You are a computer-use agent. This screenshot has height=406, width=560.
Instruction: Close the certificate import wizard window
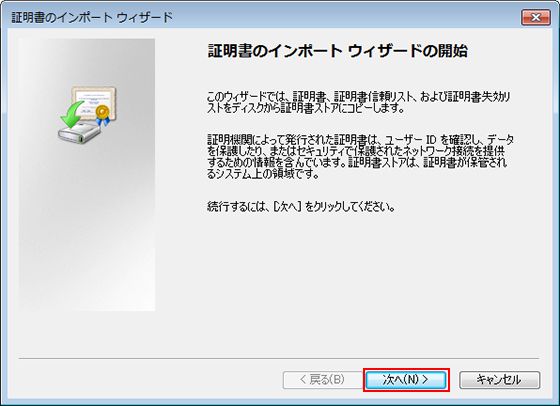535,17
